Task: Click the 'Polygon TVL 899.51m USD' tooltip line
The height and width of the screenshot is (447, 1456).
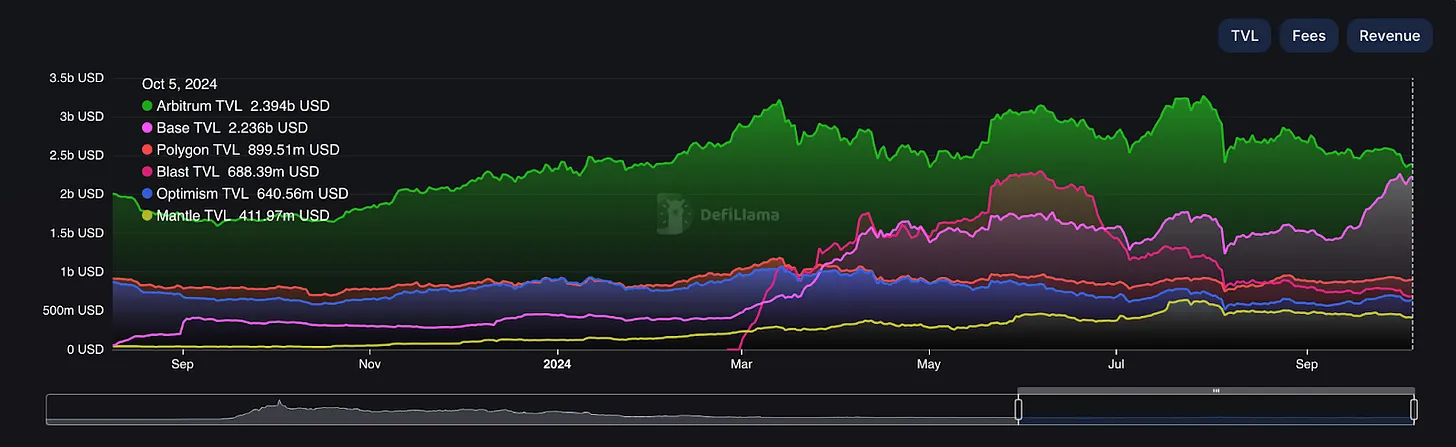Action: (x=241, y=150)
